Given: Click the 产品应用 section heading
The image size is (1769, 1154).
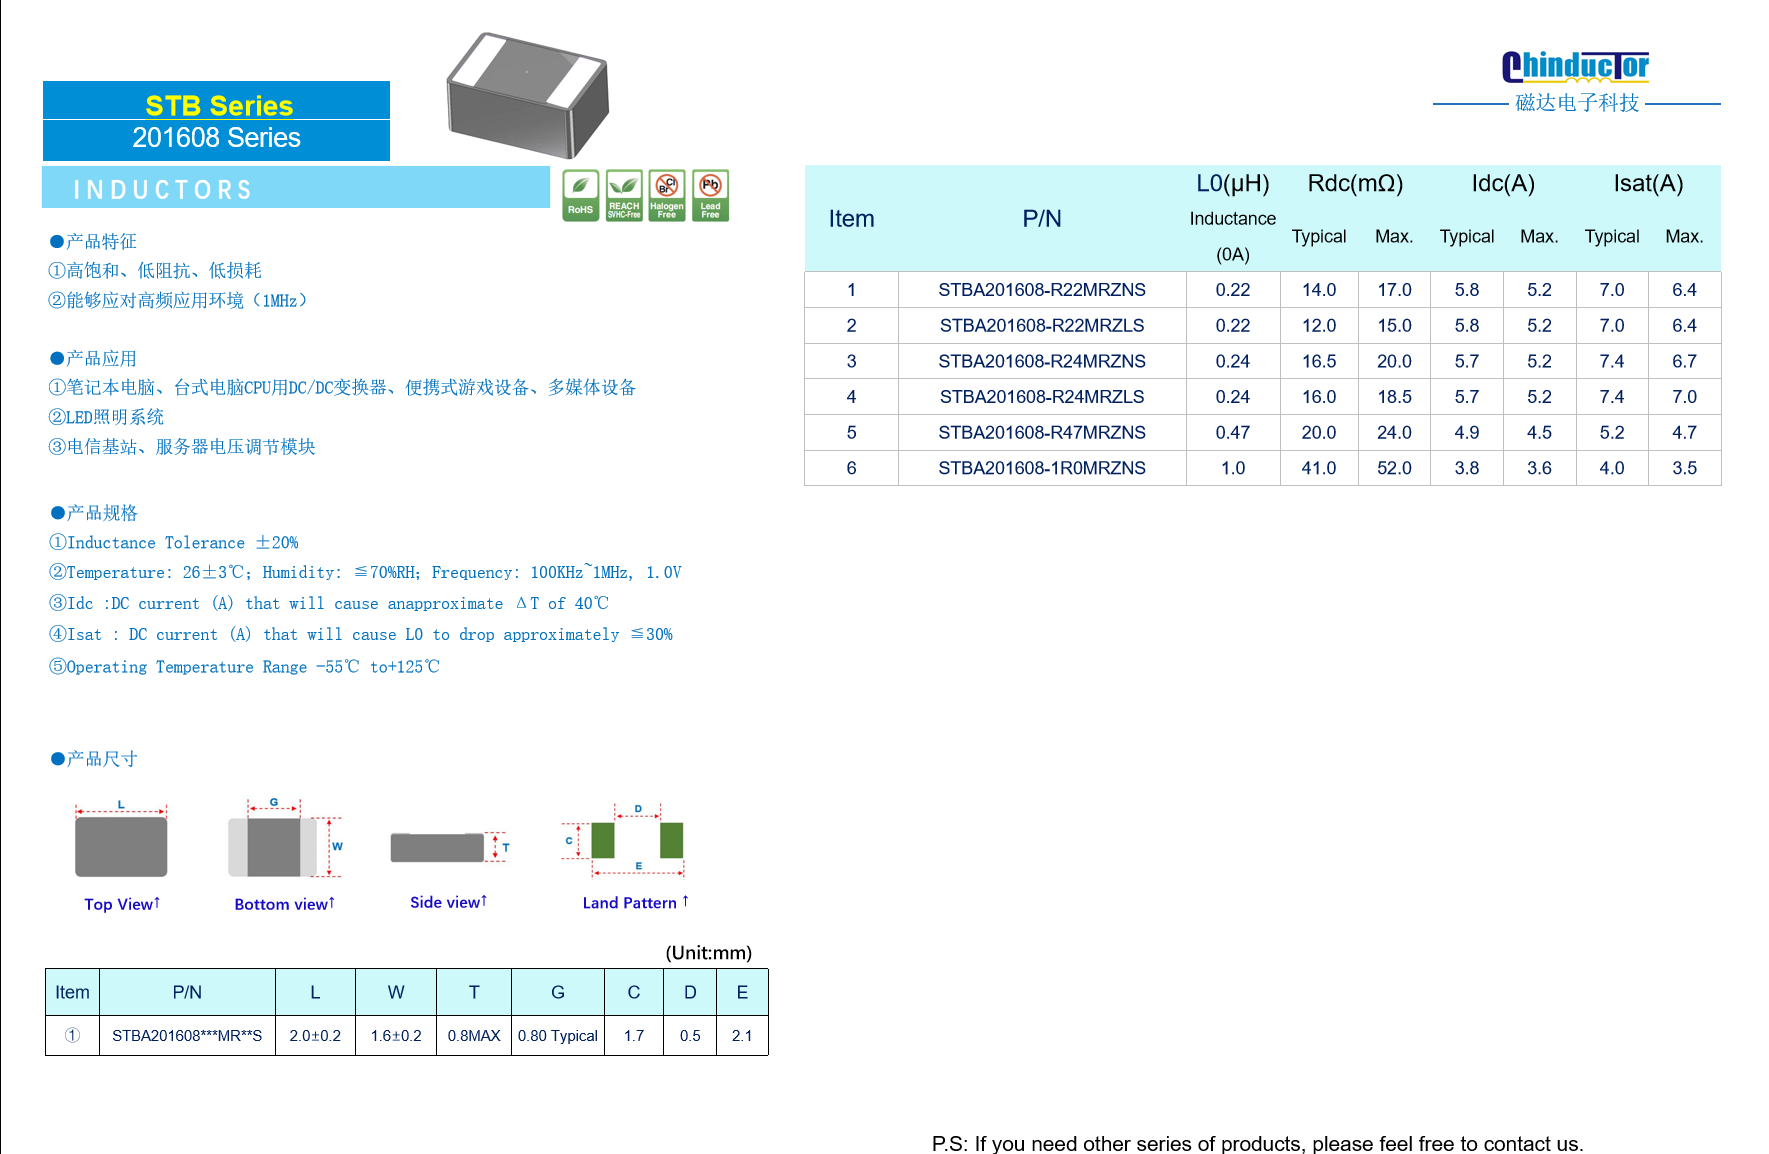Looking at the screenshot, I should pos(94,358).
